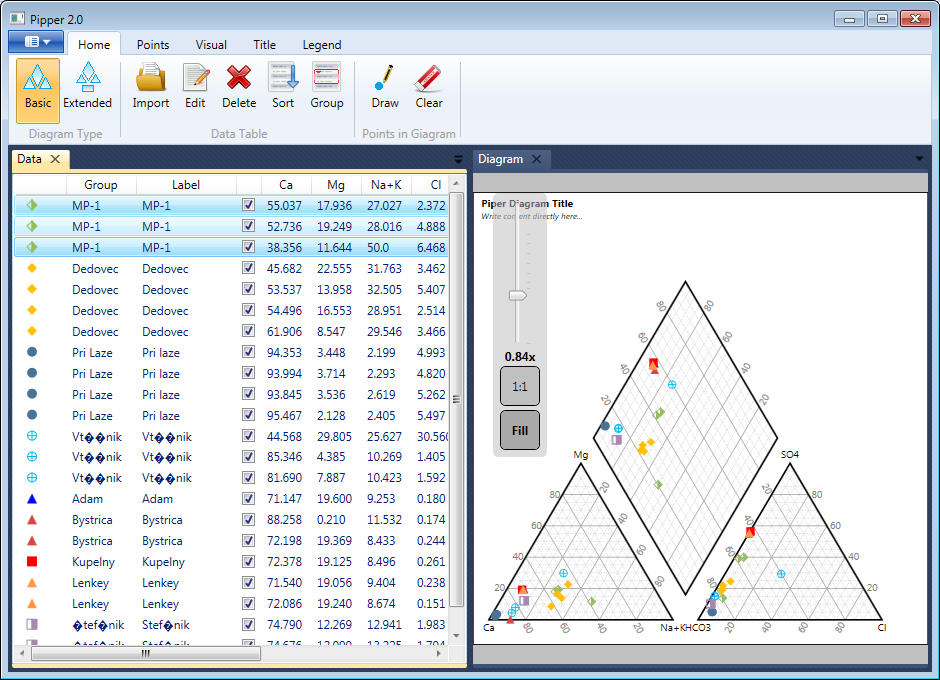940x680 pixels.
Task: Click the scroll up arrow of data table
Action: [456, 183]
